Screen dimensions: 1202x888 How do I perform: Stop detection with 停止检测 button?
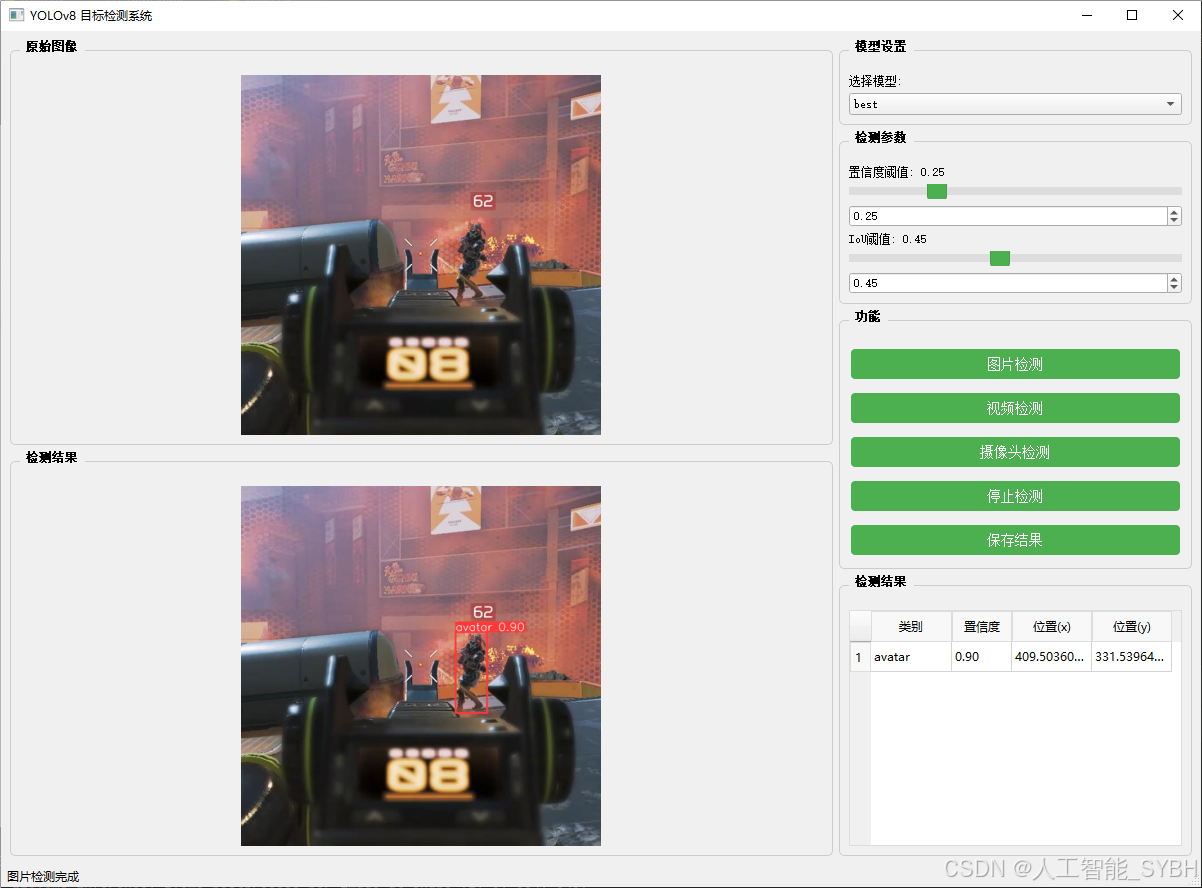pyautogui.click(x=1015, y=496)
